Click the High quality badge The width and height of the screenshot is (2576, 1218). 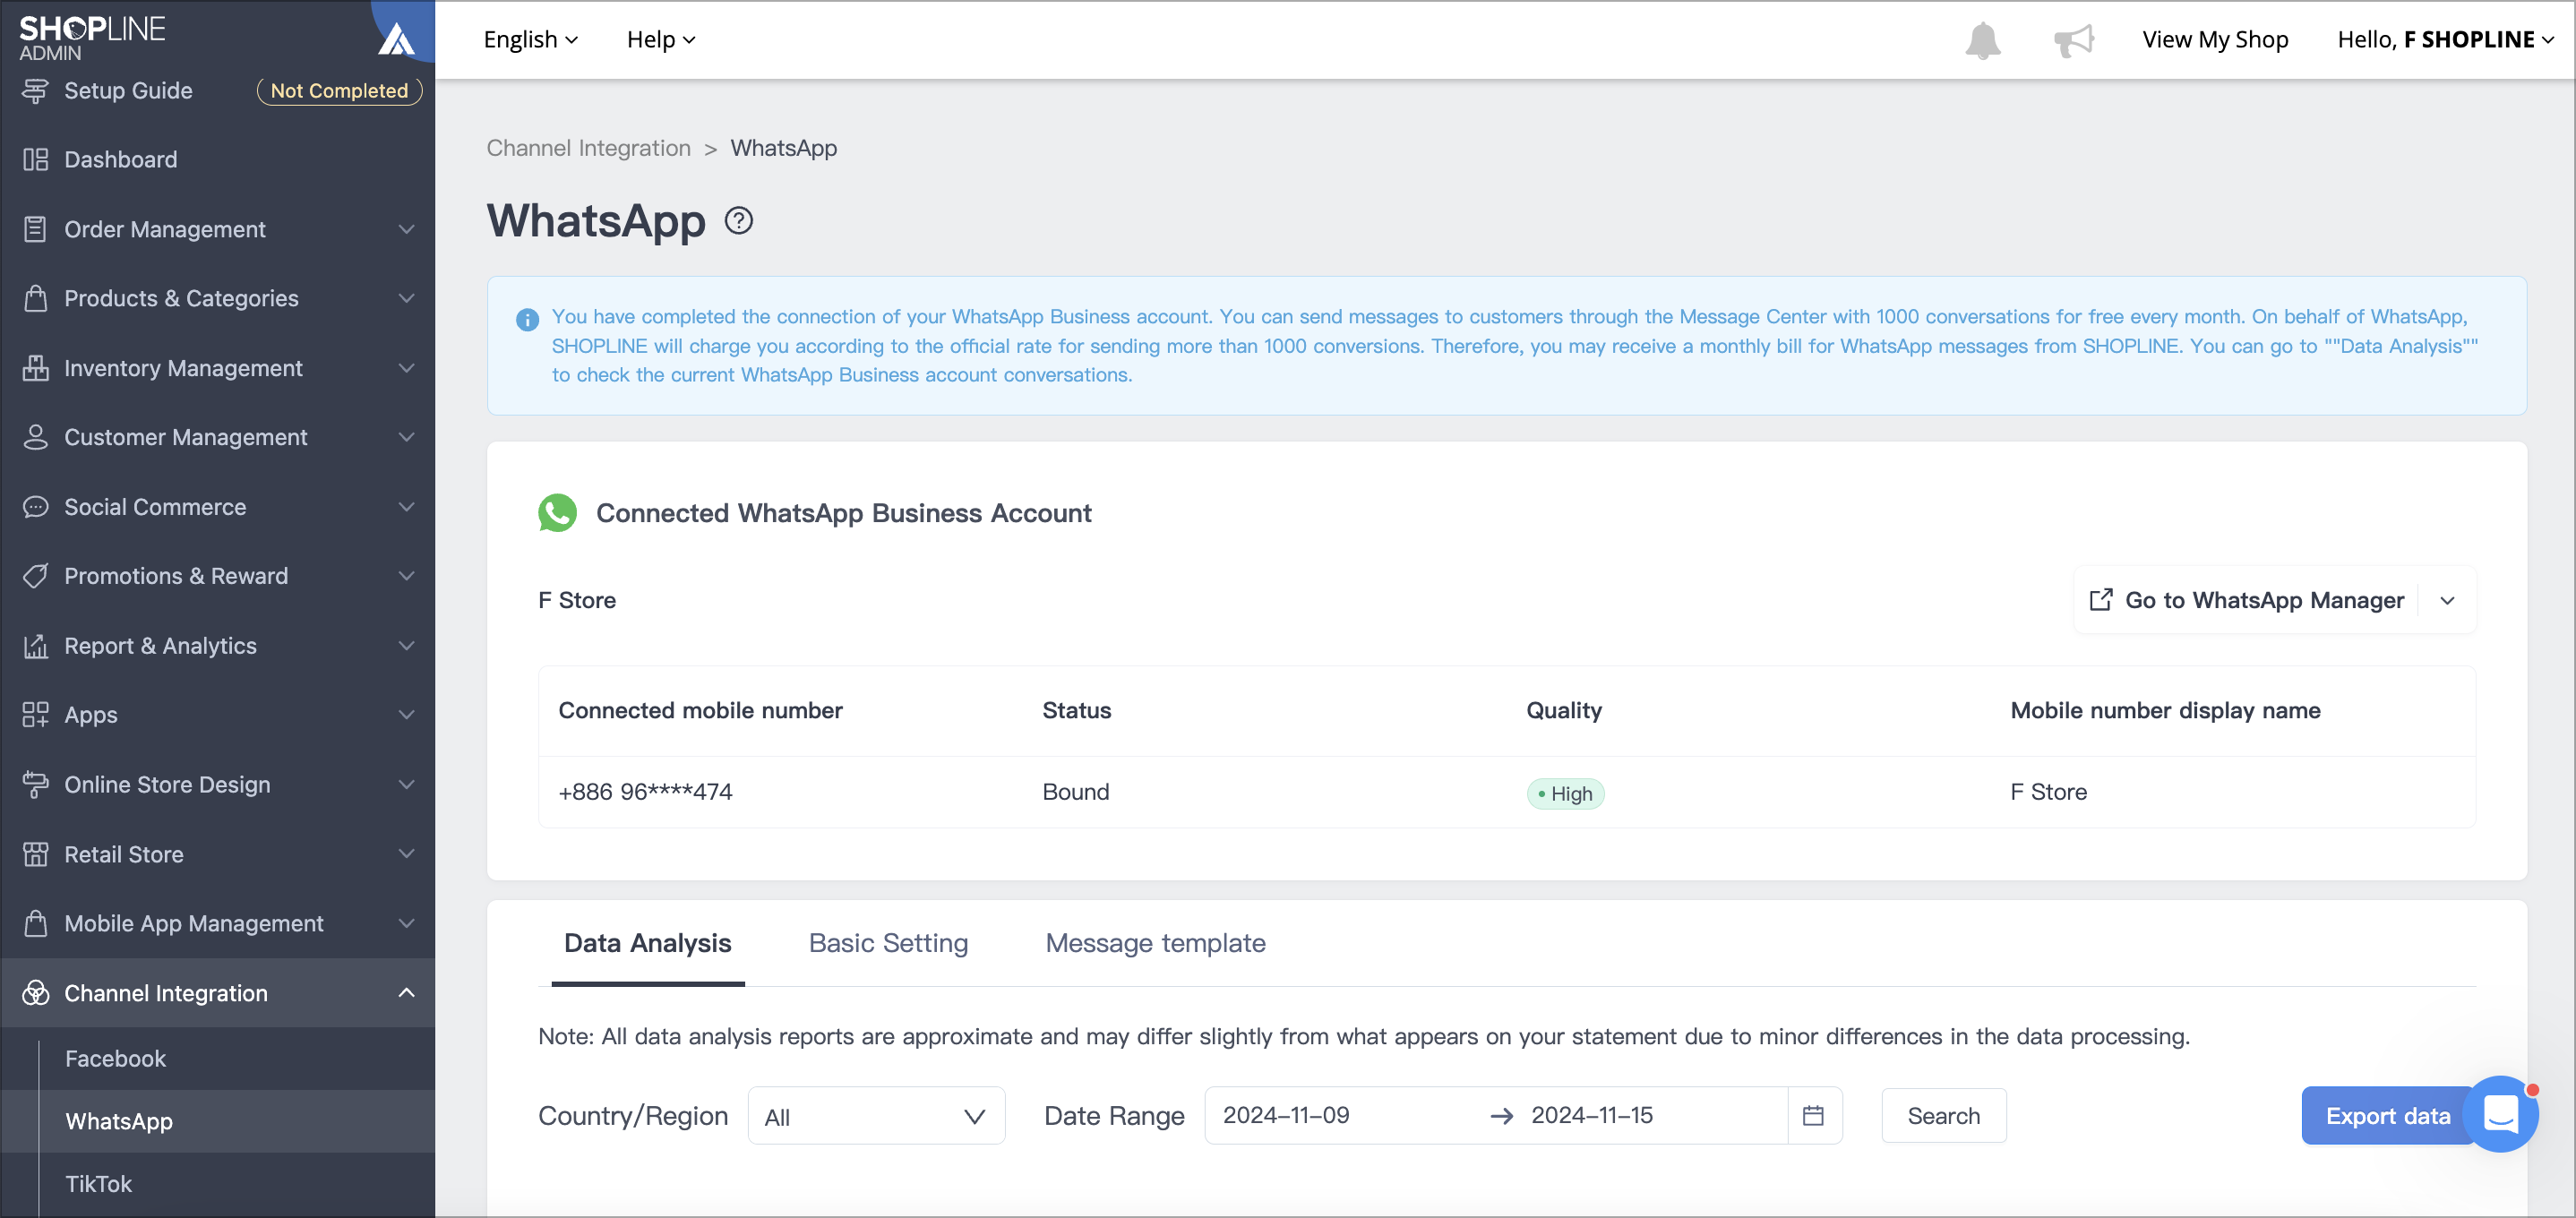click(1565, 794)
